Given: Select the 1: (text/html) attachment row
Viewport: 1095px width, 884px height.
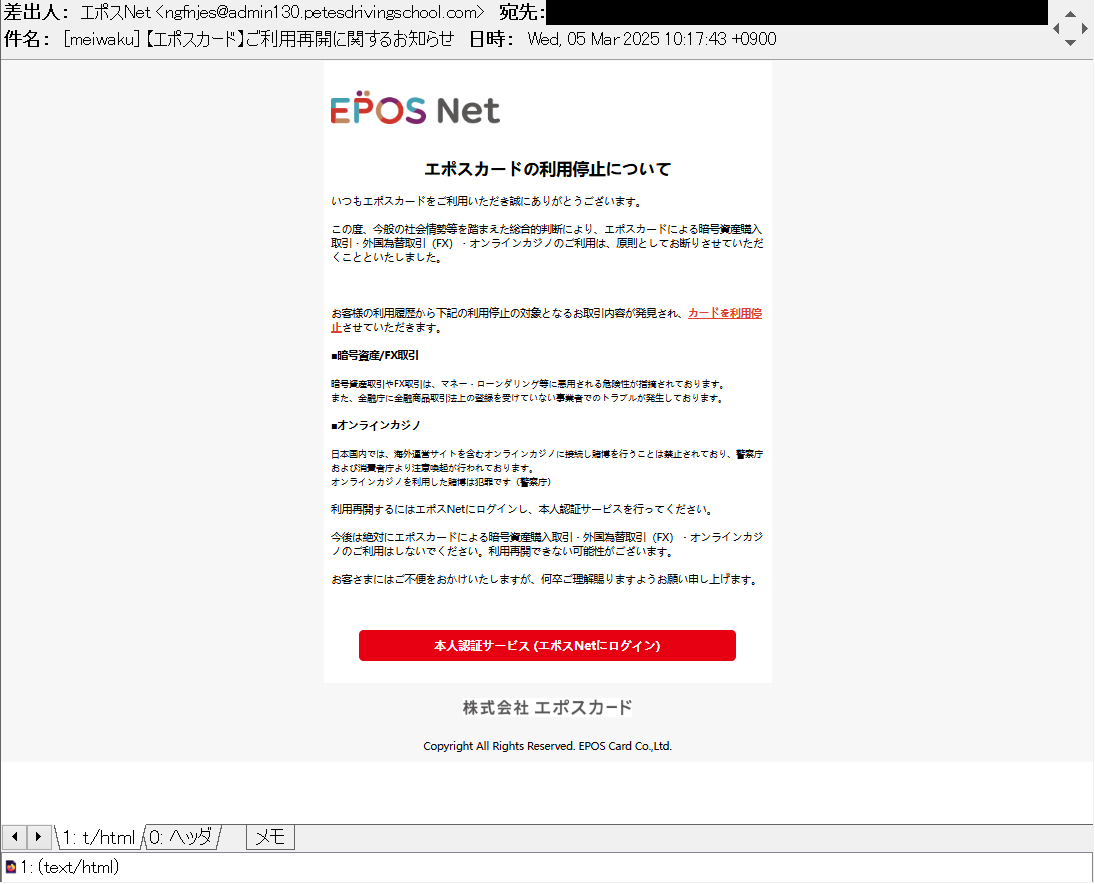Looking at the screenshot, I should pyautogui.click(x=547, y=867).
